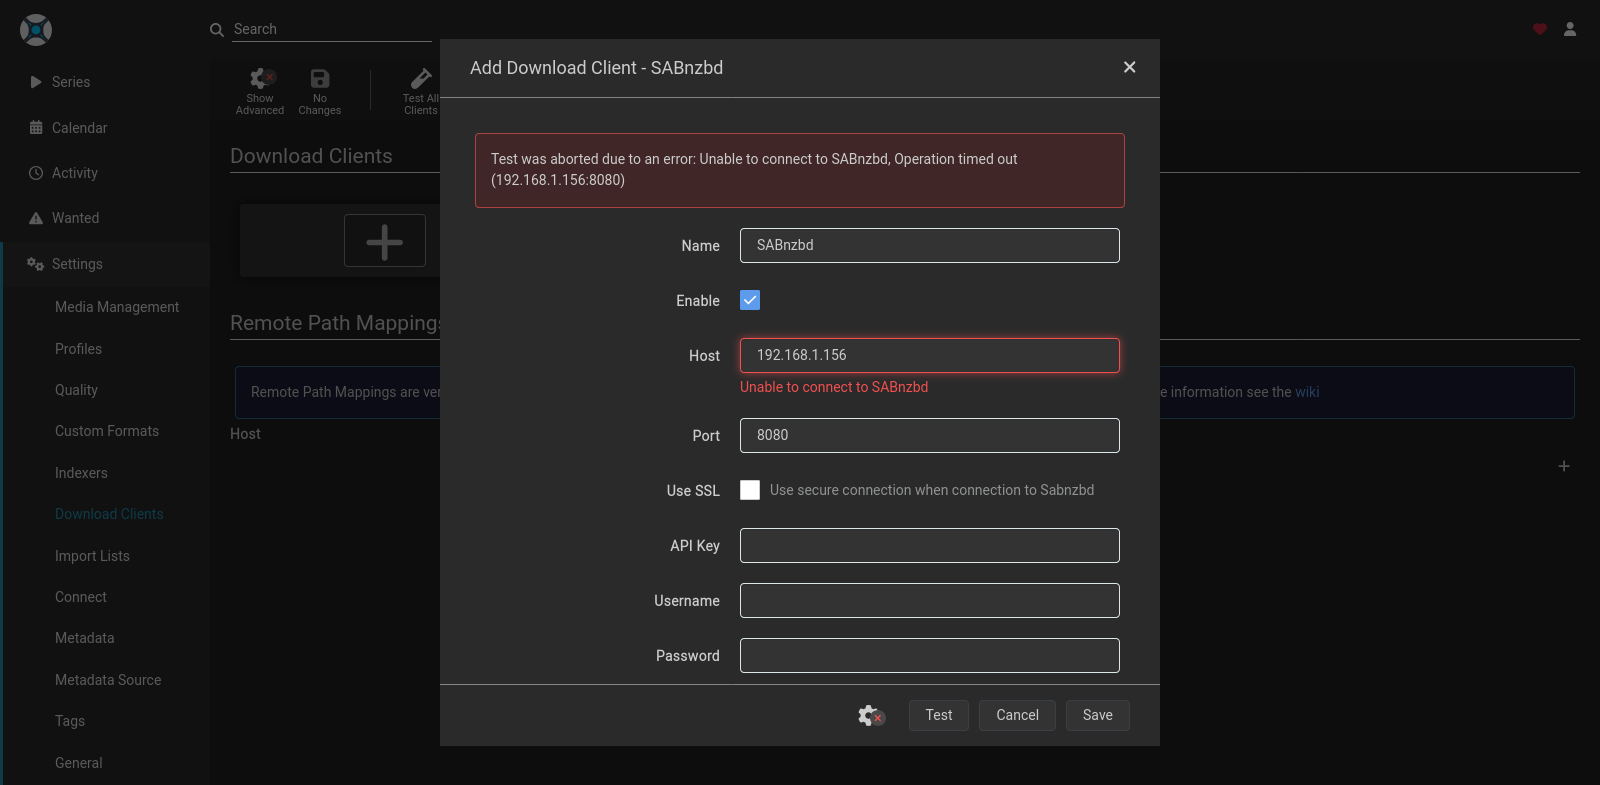The height and width of the screenshot is (785, 1600).
Task: Click the Settings gears icon
Action: [36, 264]
